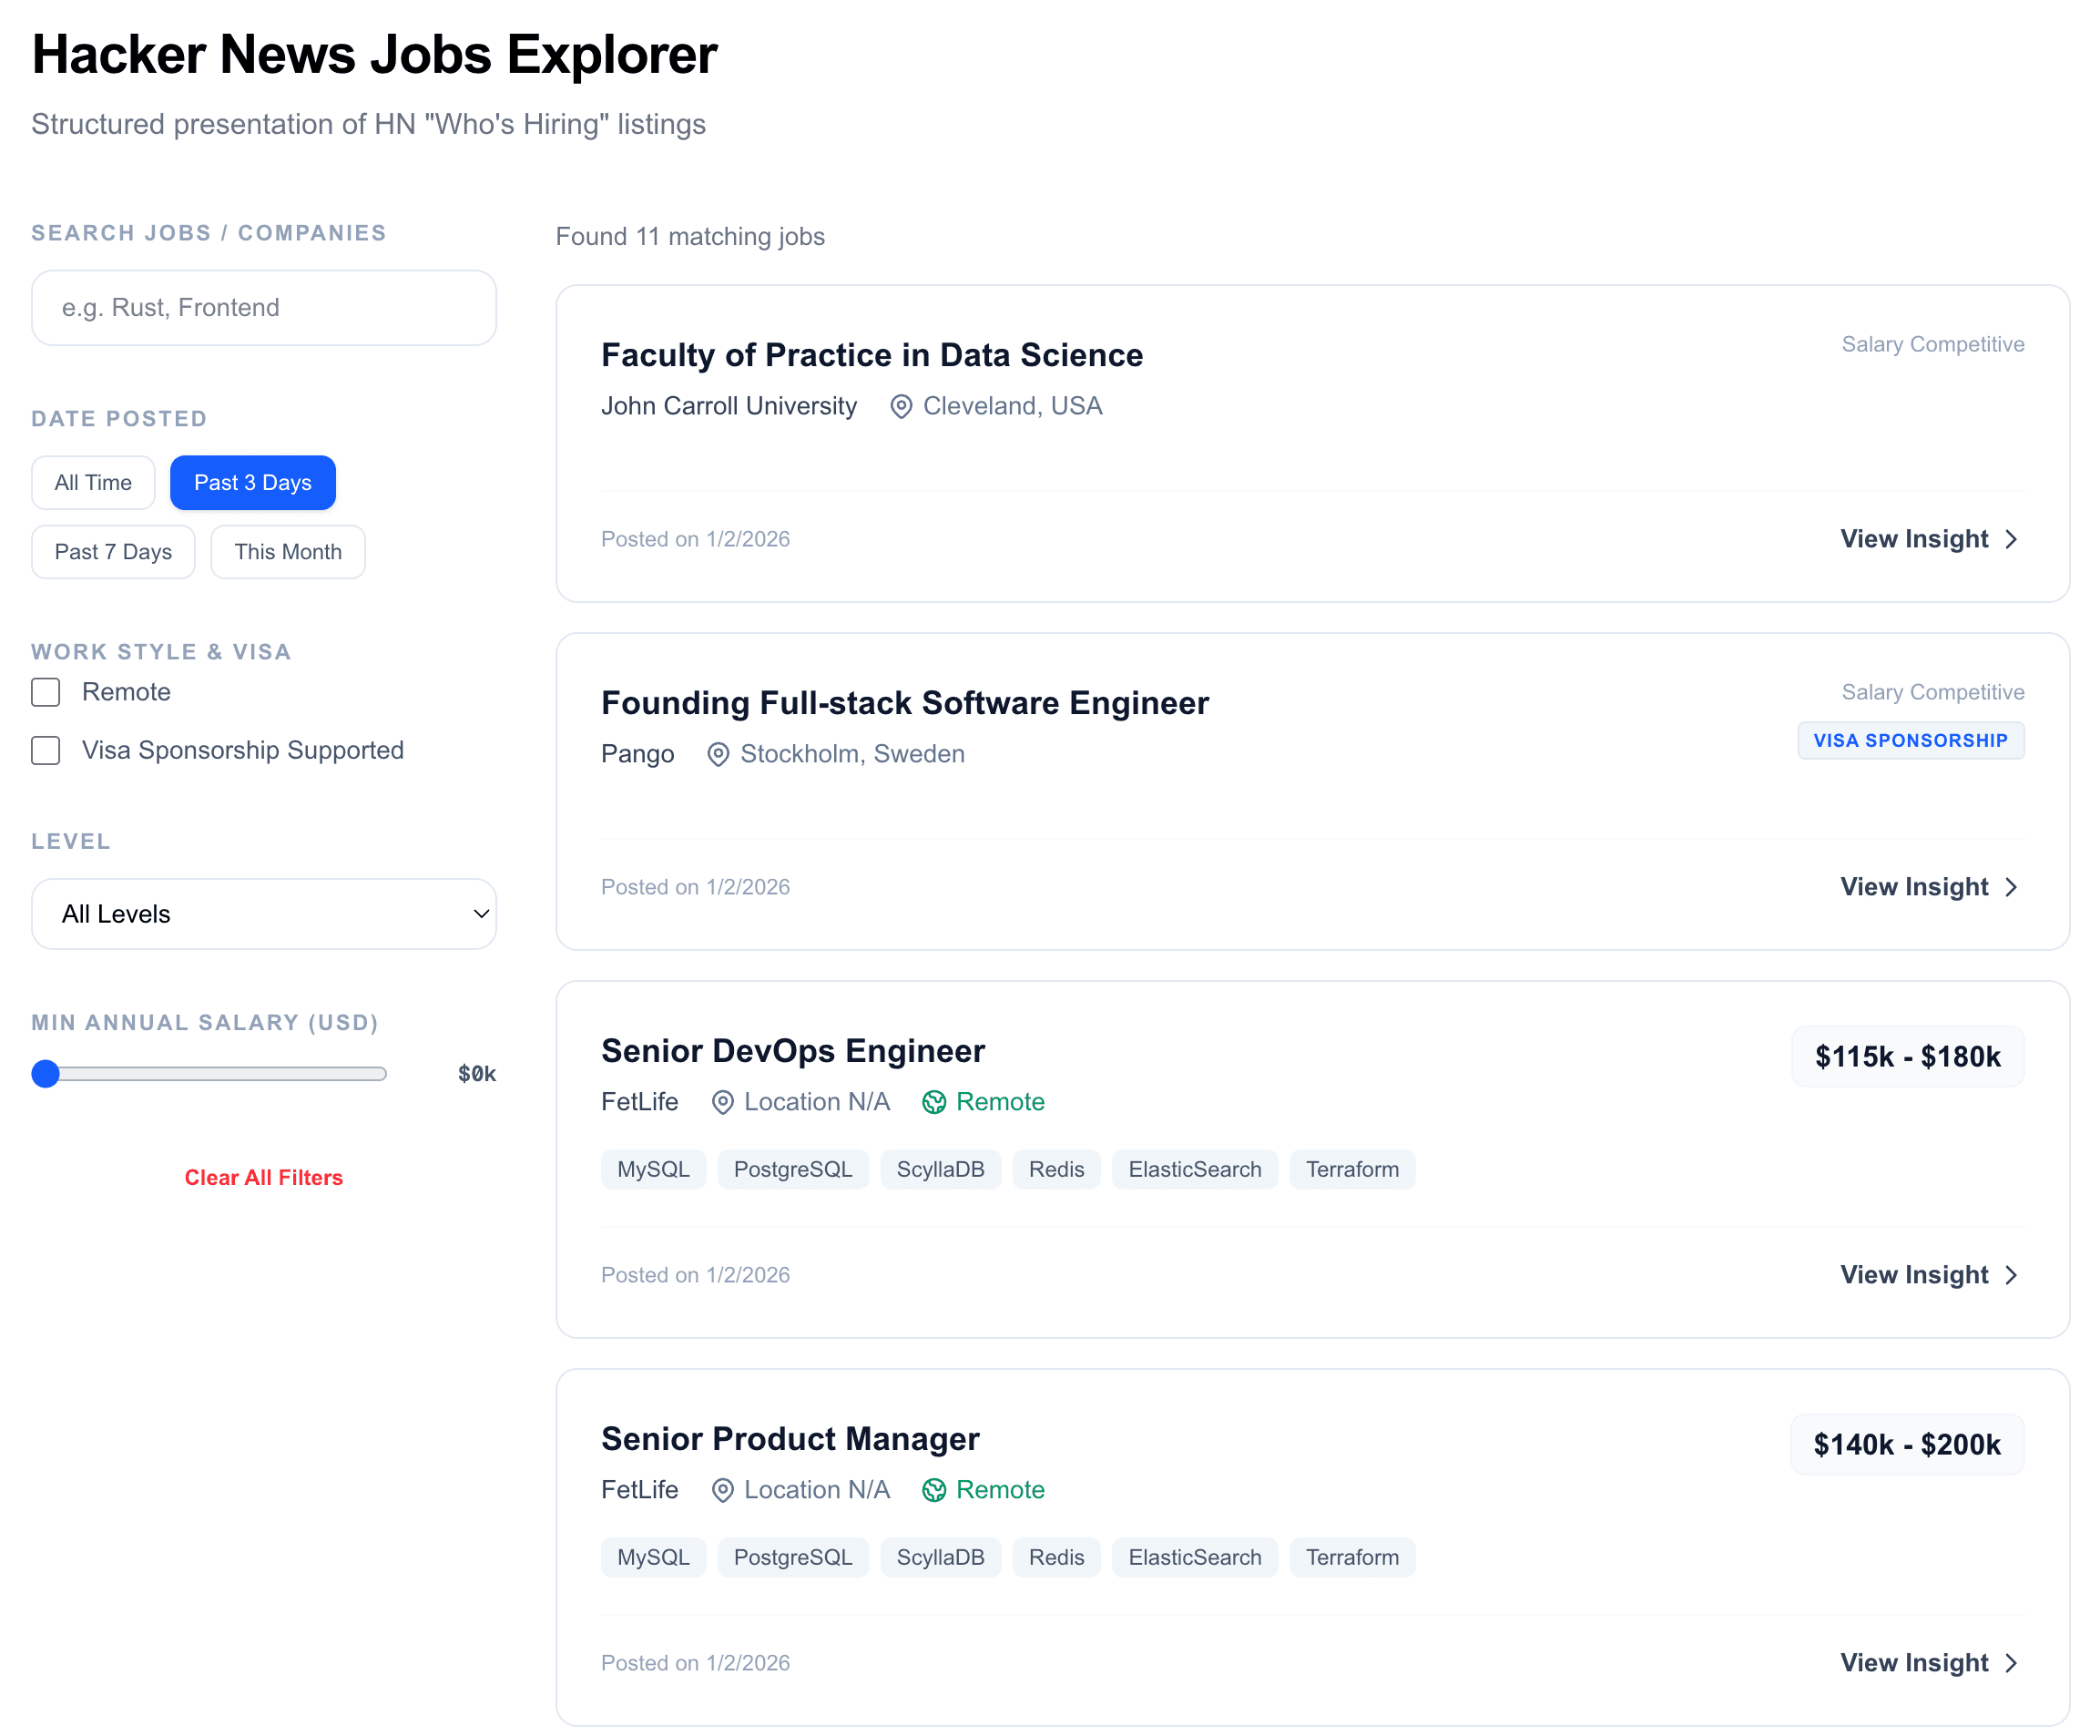Collapse the All Levels level selector chevron
This screenshot has width=2100, height=1736.
tap(479, 913)
